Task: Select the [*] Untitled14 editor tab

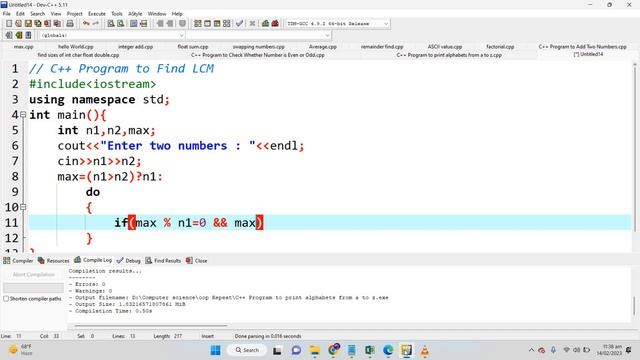Action: (588, 54)
